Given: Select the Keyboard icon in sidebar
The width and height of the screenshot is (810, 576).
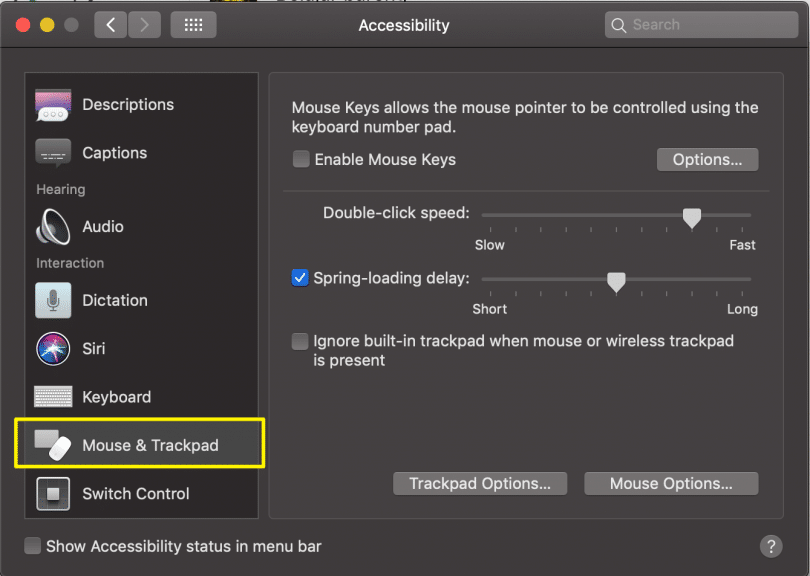Looking at the screenshot, I should click(x=53, y=397).
